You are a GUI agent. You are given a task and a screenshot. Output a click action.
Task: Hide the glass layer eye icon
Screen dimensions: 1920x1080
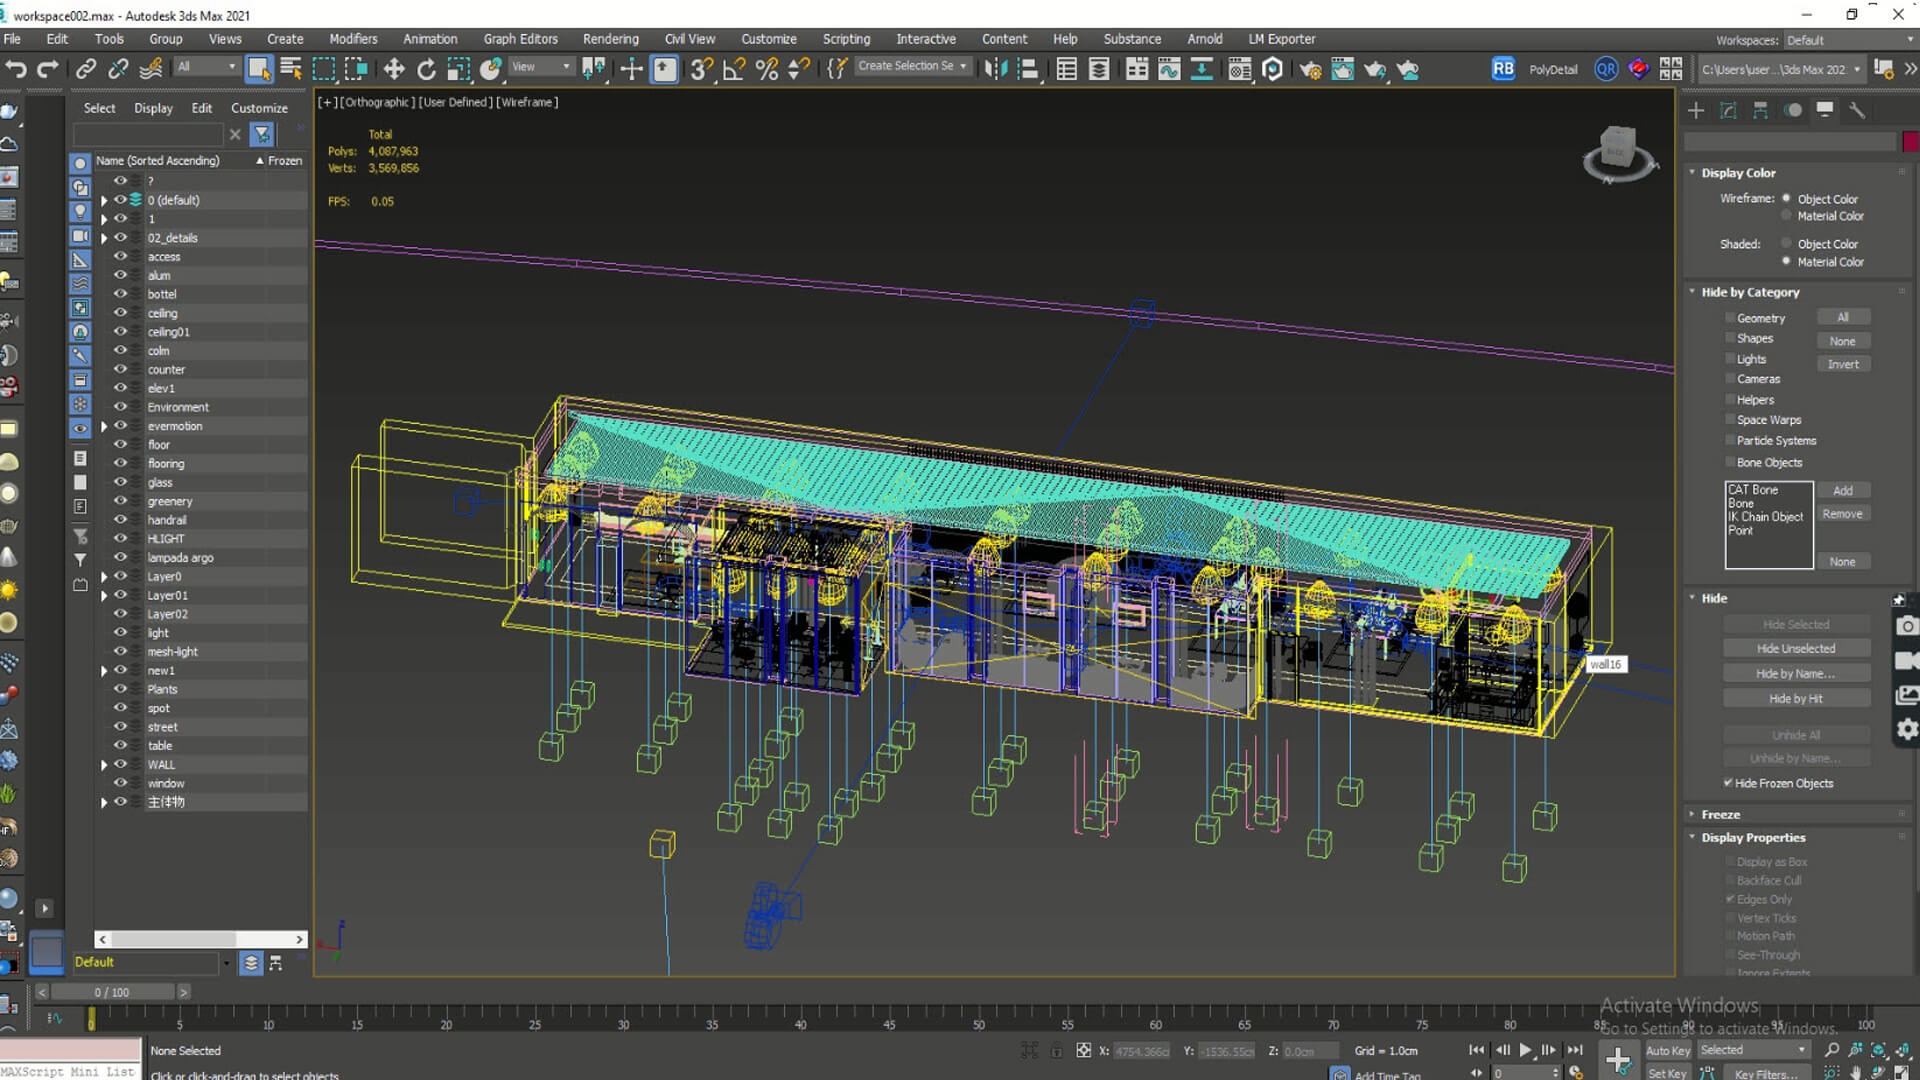coord(120,482)
